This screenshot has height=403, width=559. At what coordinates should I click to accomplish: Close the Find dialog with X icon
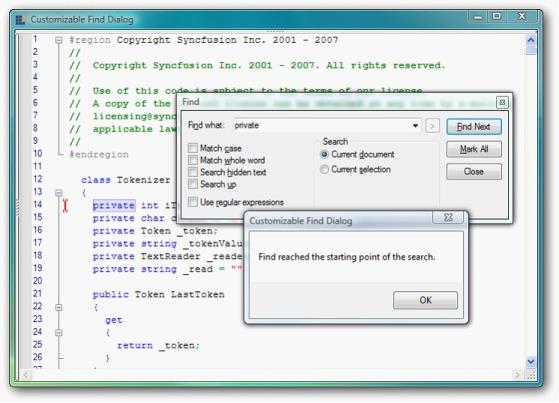pyautogui.click(x=502, y=102)
